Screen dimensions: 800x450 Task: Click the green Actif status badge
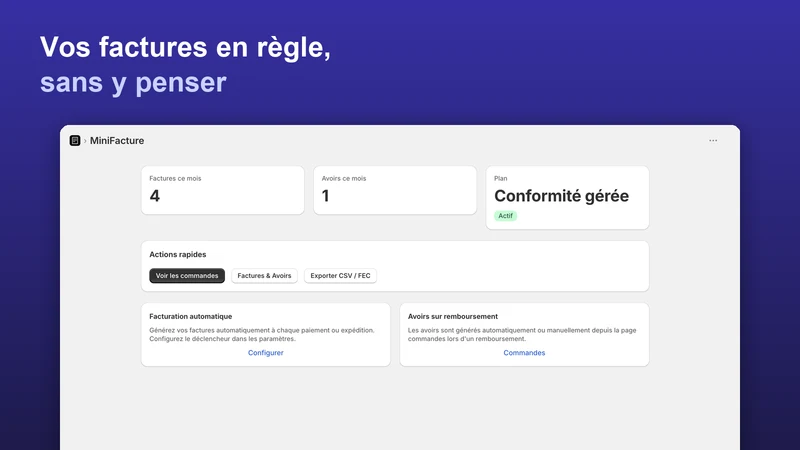pyautogui.click(x=505, y=216)
